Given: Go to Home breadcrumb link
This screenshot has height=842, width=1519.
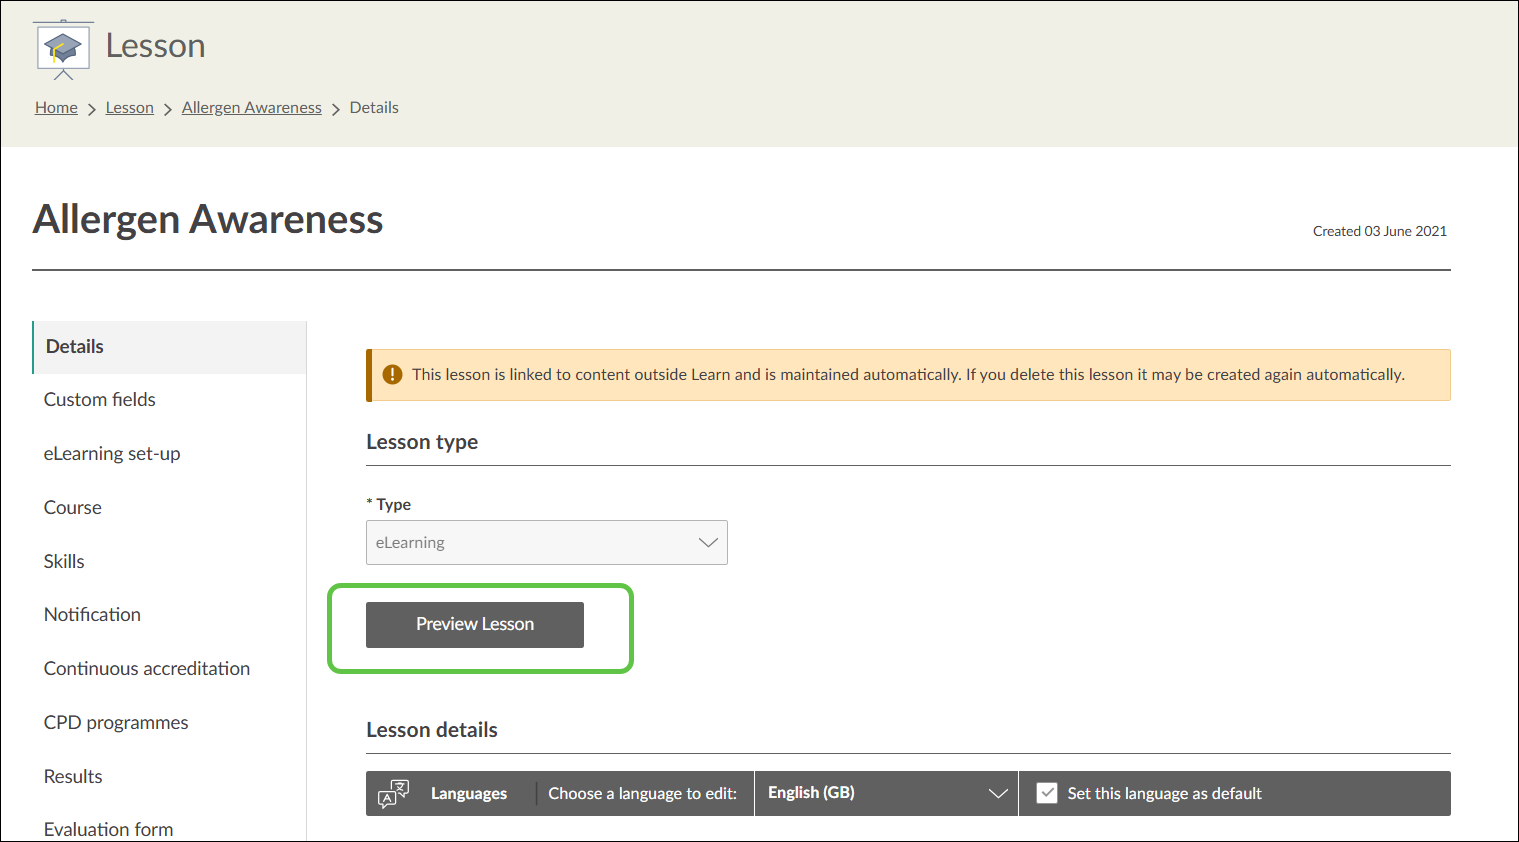Looking at the screenshot, I should click(56, 108).
